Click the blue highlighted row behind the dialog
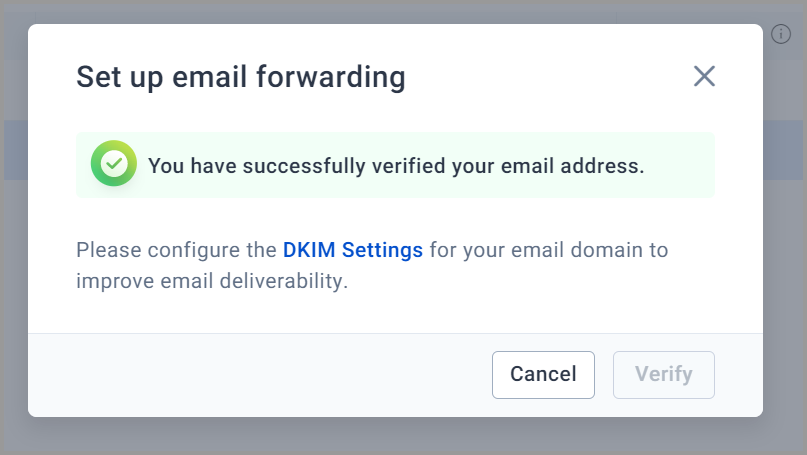Screen dimensions: 807x455 coord(782,150)
